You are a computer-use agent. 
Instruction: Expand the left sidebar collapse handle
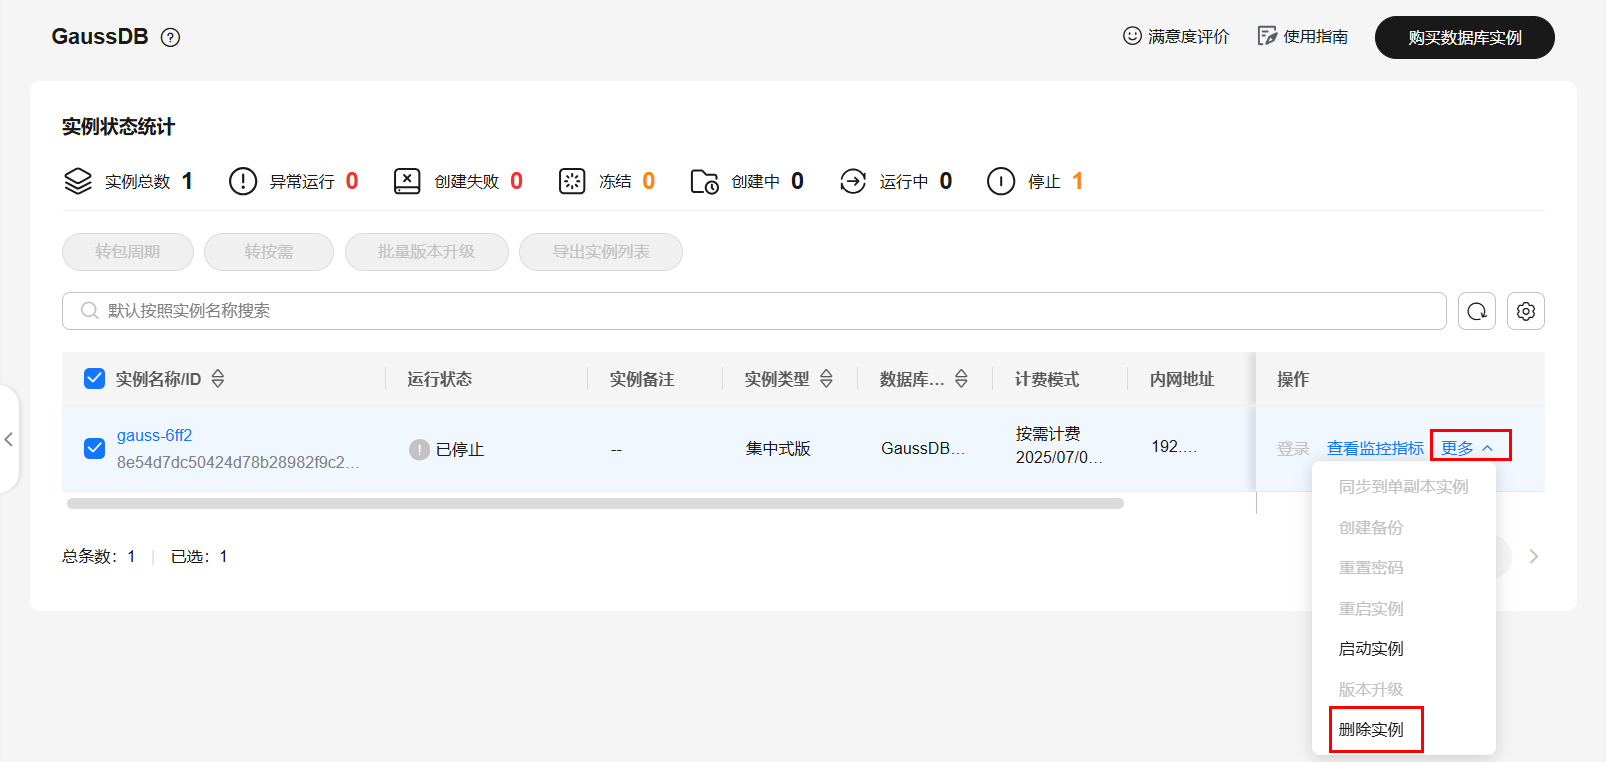(x=9, y=439)
